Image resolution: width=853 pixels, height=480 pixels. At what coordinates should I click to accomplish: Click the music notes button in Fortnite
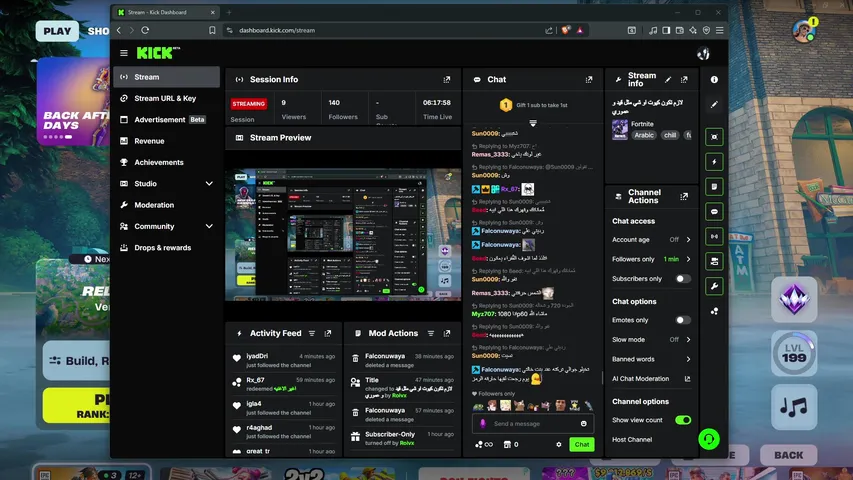(x=794, y=407)
